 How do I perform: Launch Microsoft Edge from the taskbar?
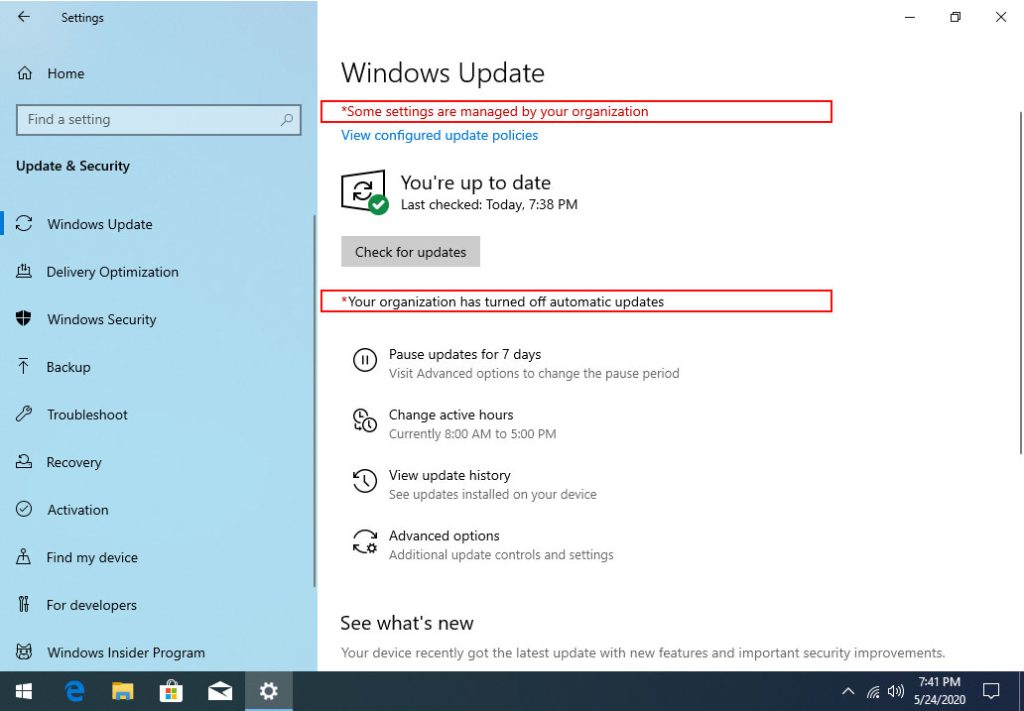coord(74,691)
